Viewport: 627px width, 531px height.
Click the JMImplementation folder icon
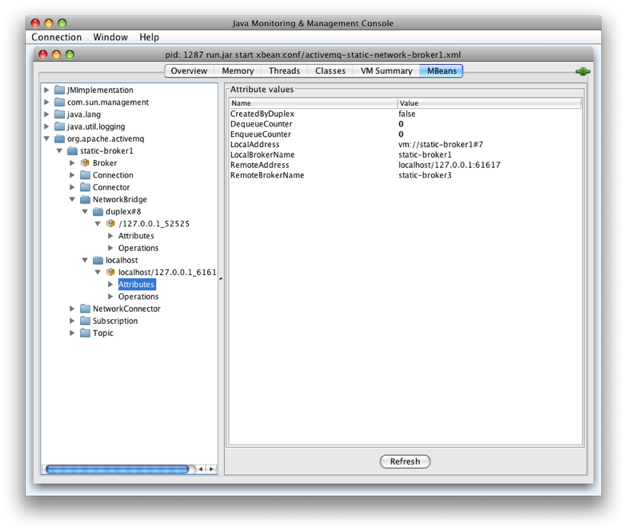coord(60,90)
